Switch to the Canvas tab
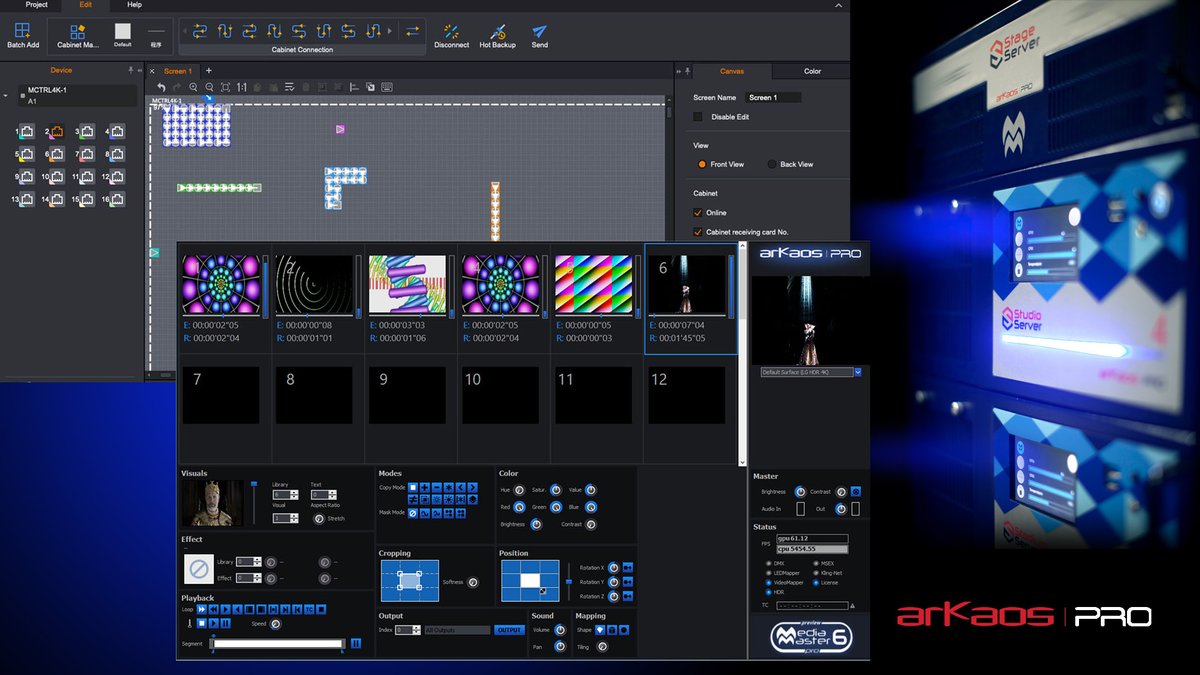This screenshot has width=1200, height=675. 732,71
